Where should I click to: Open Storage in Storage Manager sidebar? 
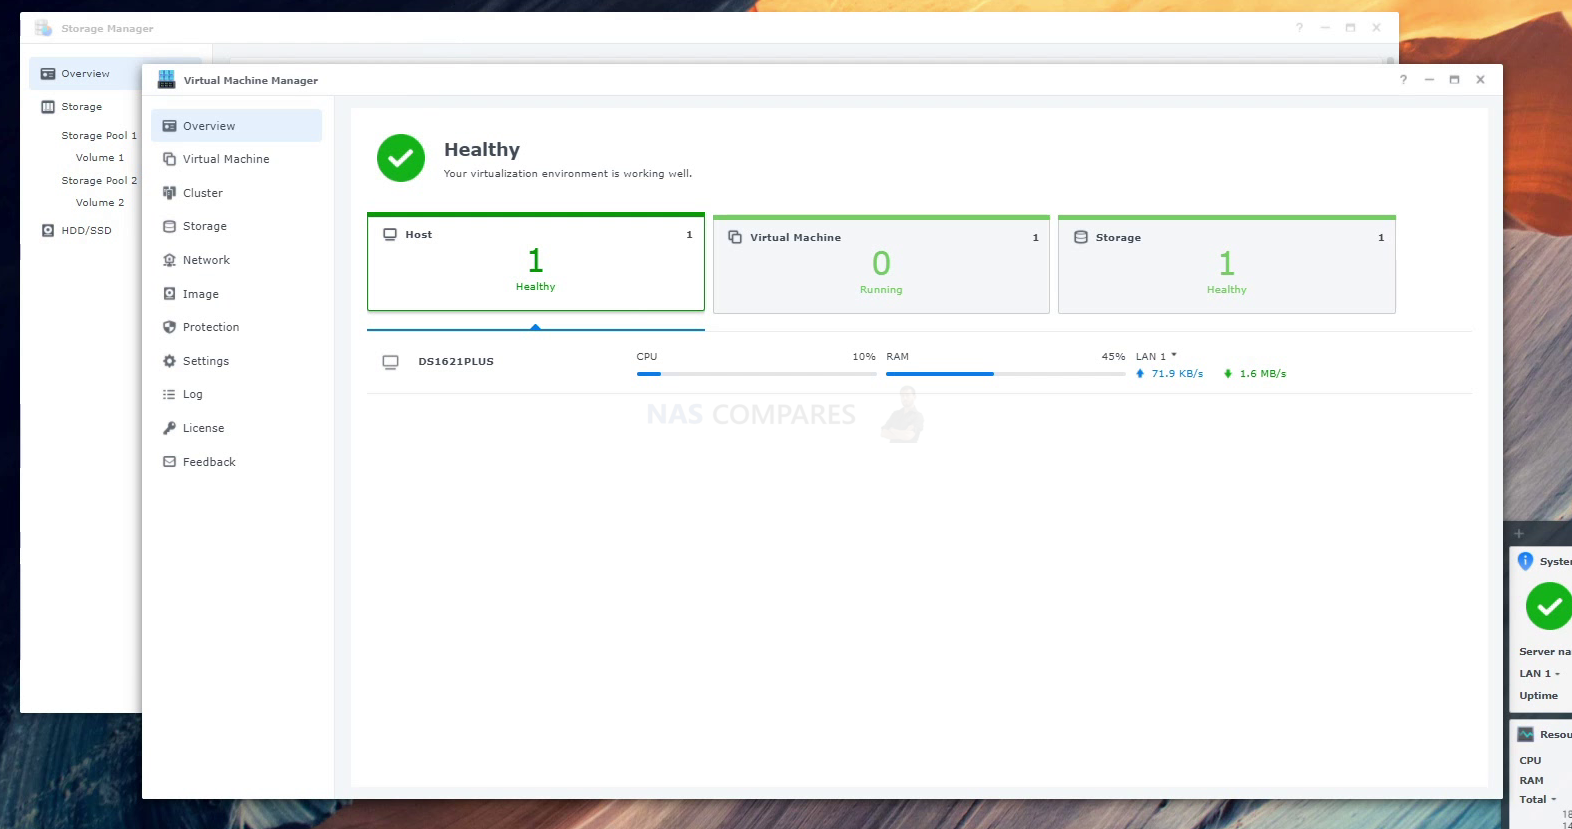pyautogui.click(x=82, y=107)
